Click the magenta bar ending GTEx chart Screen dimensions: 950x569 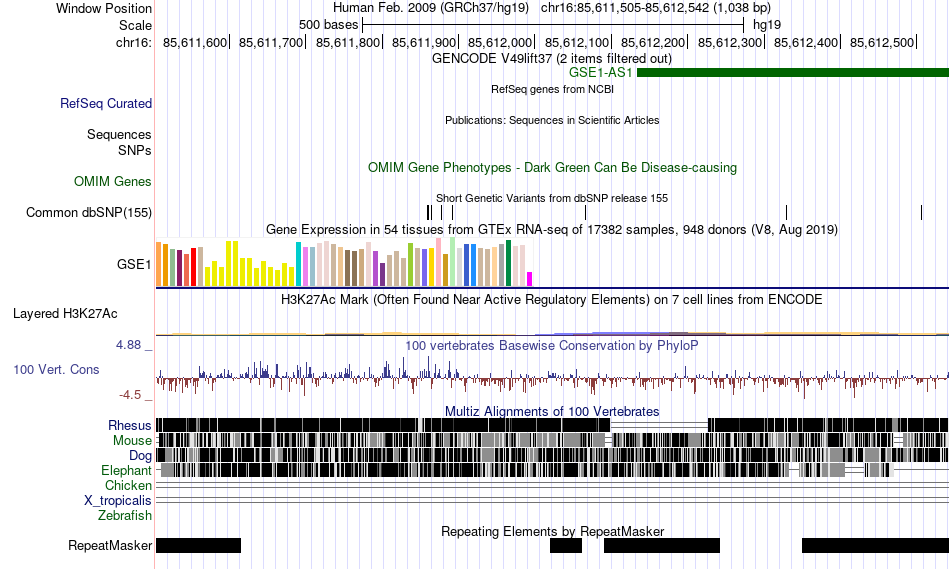pos(530,279)
